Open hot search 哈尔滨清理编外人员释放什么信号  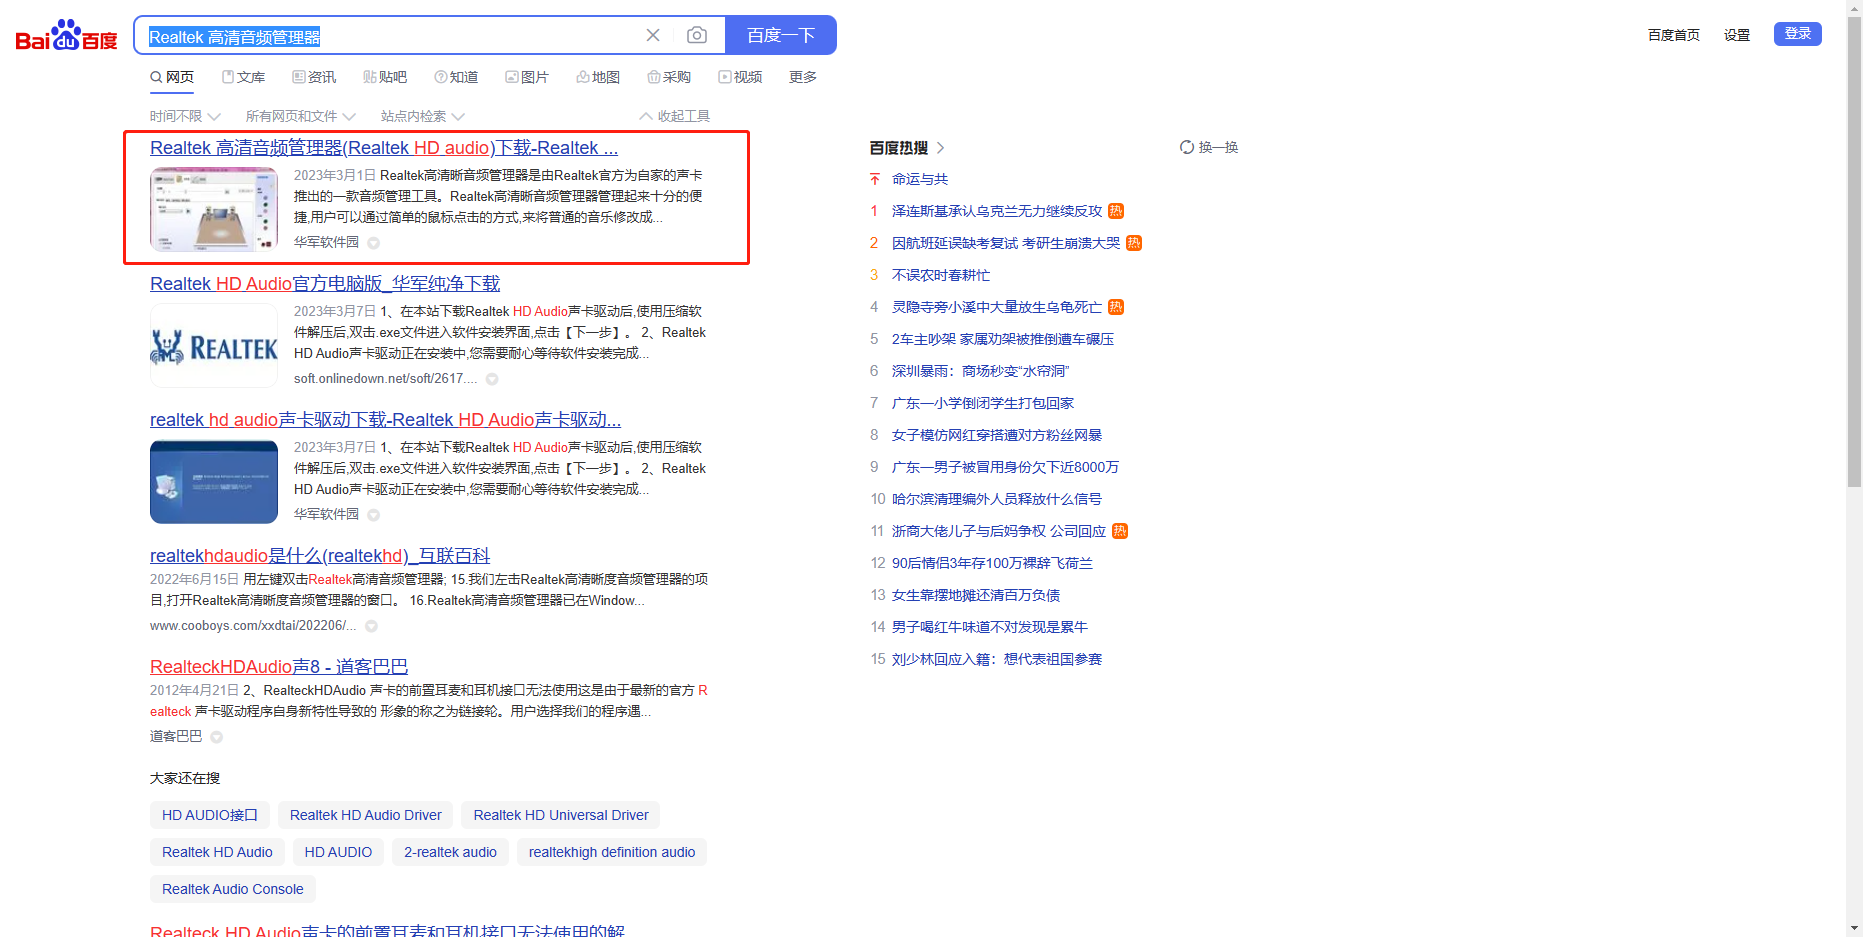pos(997,499)
